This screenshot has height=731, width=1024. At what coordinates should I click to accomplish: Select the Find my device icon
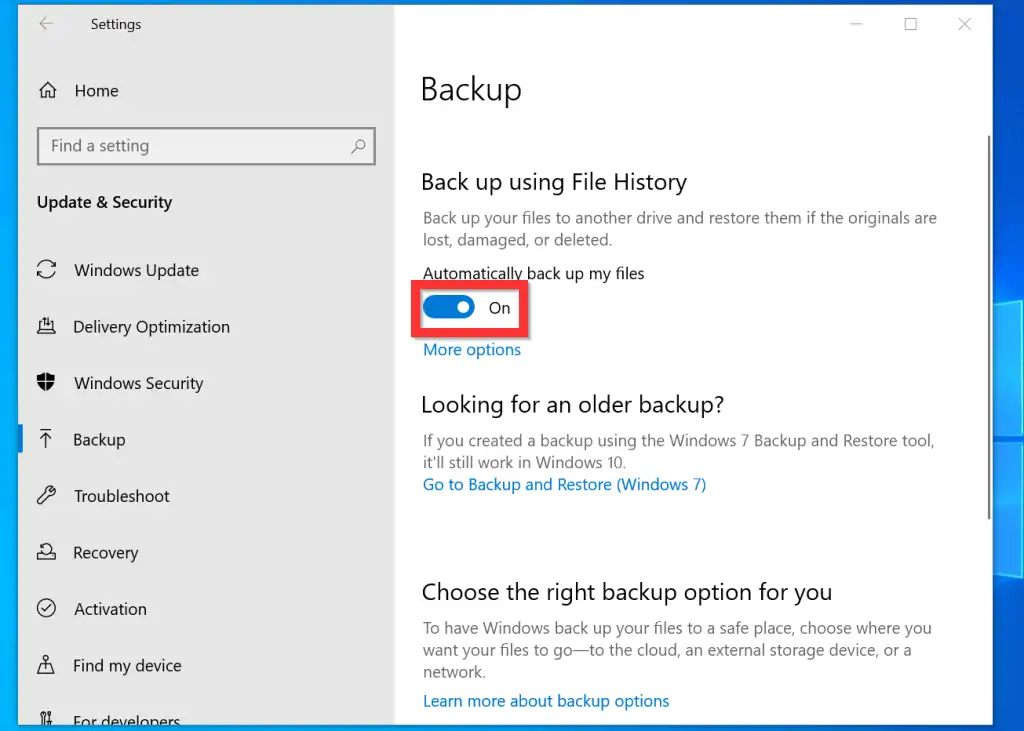pyautogui.click(x=47, y=665)
